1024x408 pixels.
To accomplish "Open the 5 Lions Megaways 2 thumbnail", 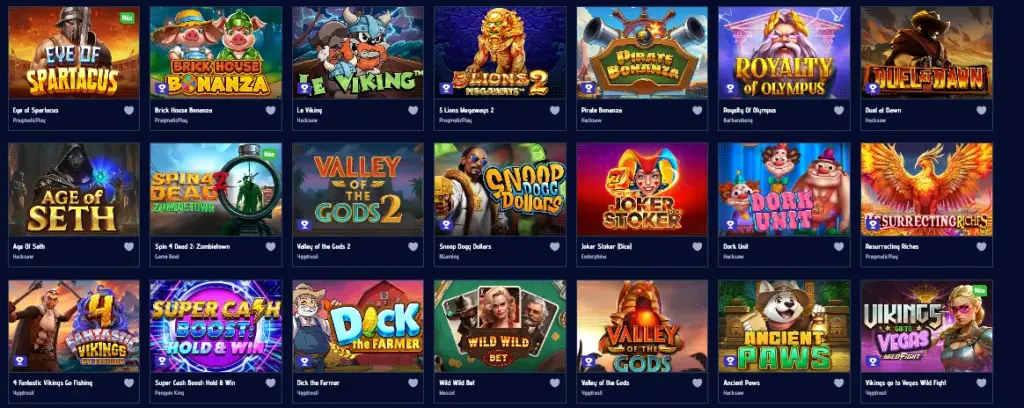I will pos(500,53).
